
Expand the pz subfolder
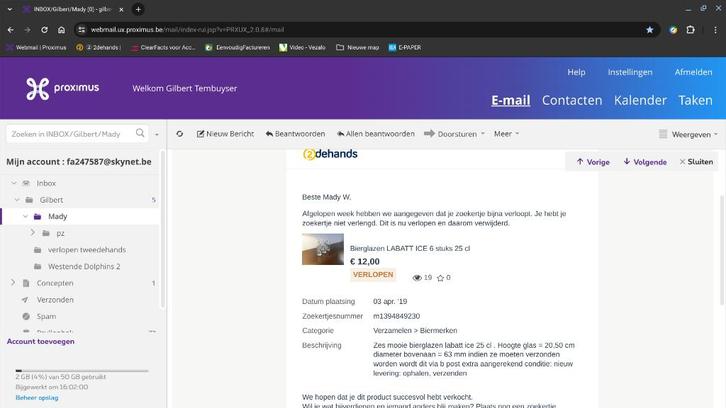coord(33,233)
